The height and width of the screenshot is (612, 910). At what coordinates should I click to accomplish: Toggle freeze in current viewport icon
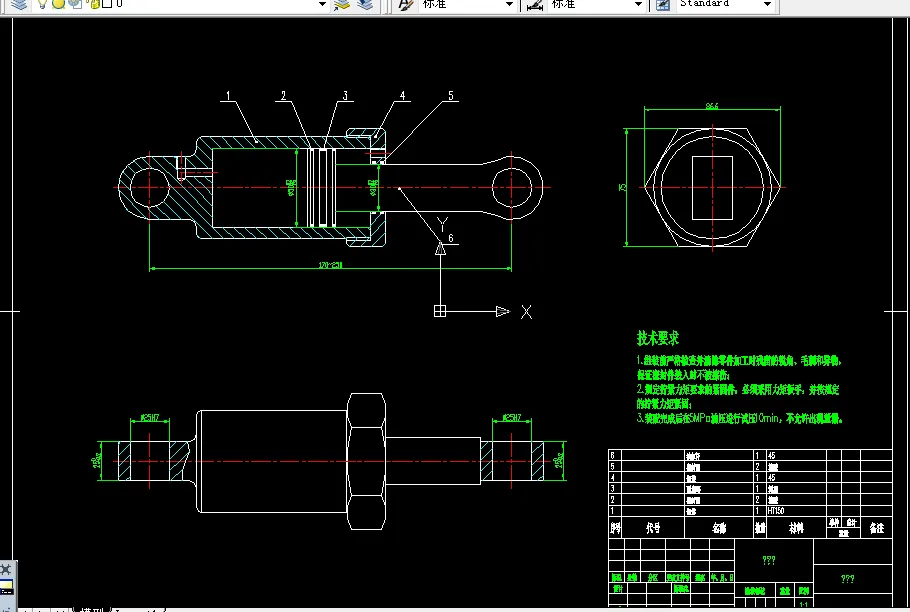75,4
